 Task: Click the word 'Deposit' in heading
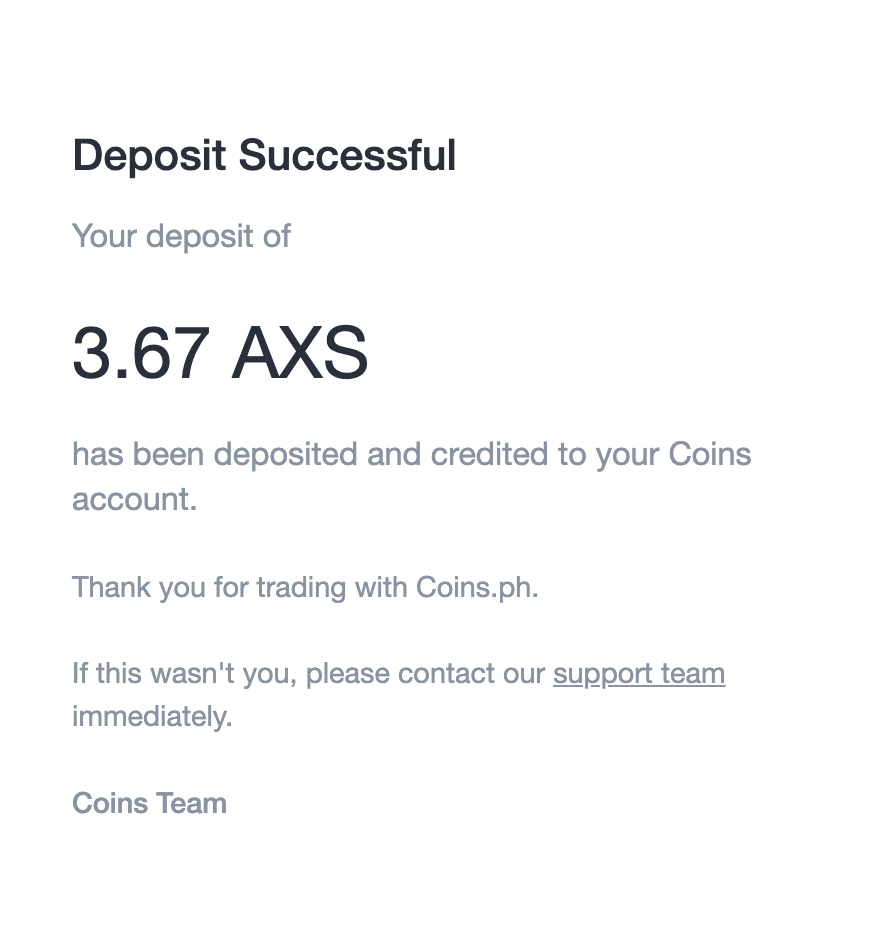(x=149, y=157)
